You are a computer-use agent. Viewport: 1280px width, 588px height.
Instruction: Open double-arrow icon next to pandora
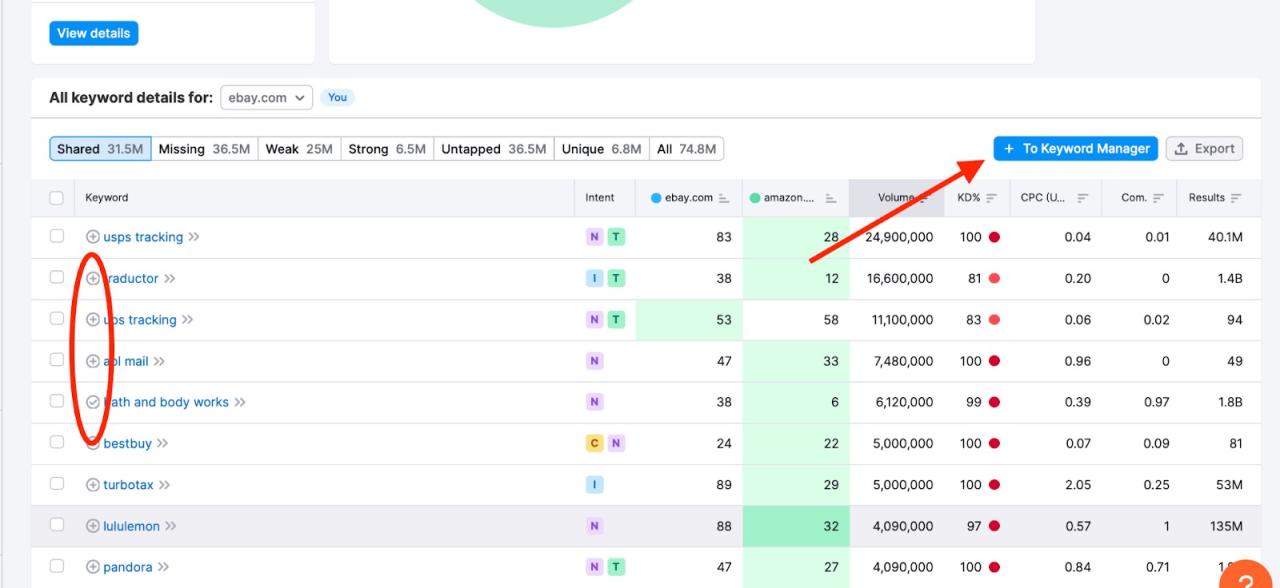pyautogui.click(x=163, y=567)
